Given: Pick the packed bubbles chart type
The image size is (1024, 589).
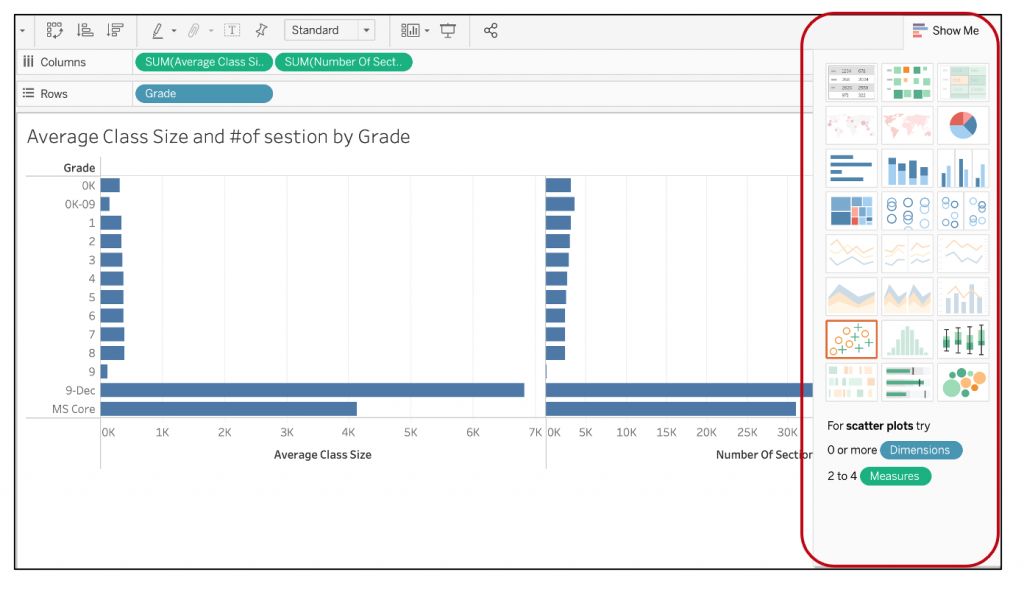Looking at the screenshot, I should 963,382.
